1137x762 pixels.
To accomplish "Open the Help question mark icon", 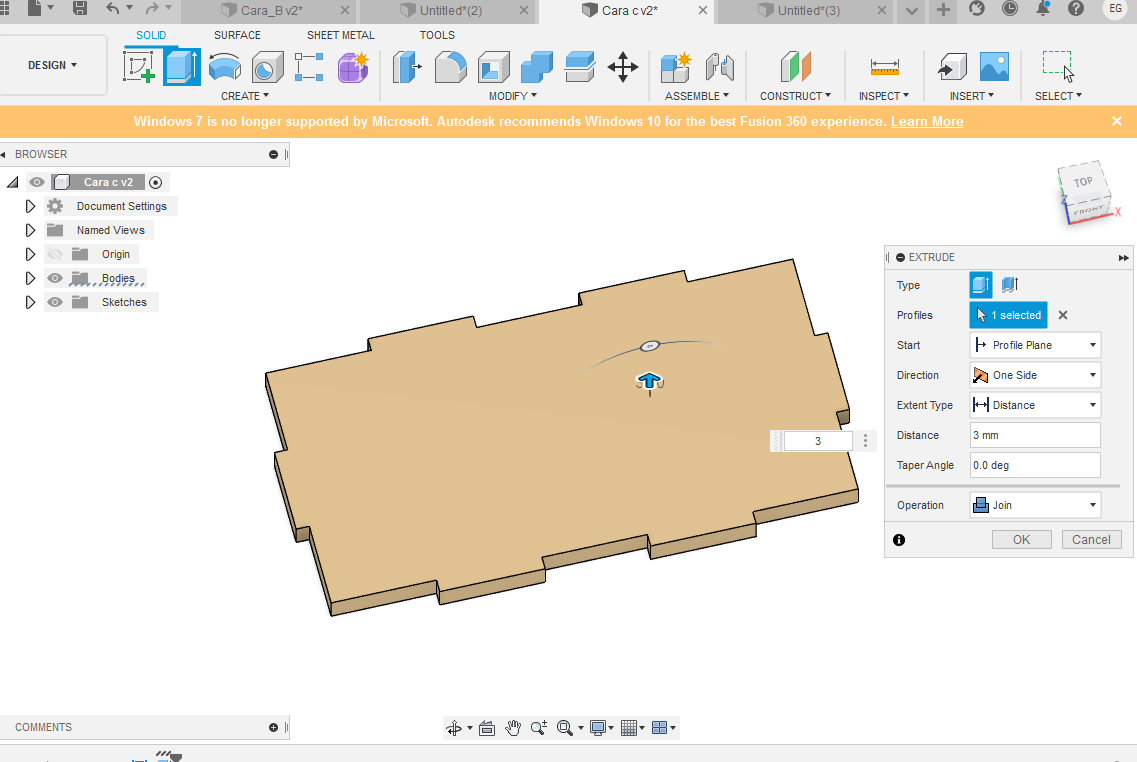I will click(1076, 9).
